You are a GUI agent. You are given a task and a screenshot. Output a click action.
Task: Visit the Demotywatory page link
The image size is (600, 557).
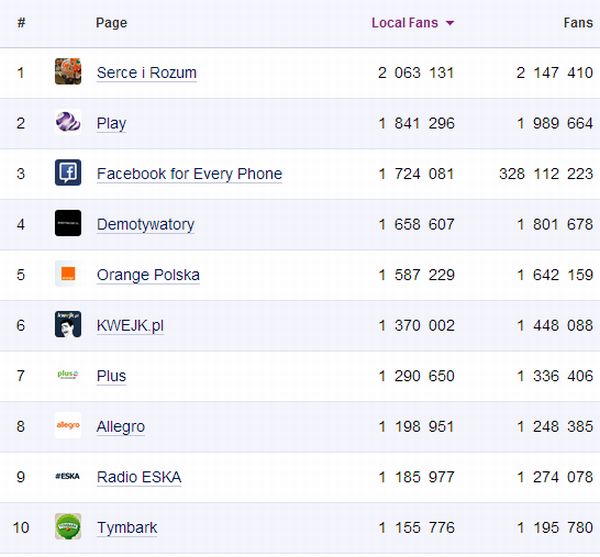(145, 225)
